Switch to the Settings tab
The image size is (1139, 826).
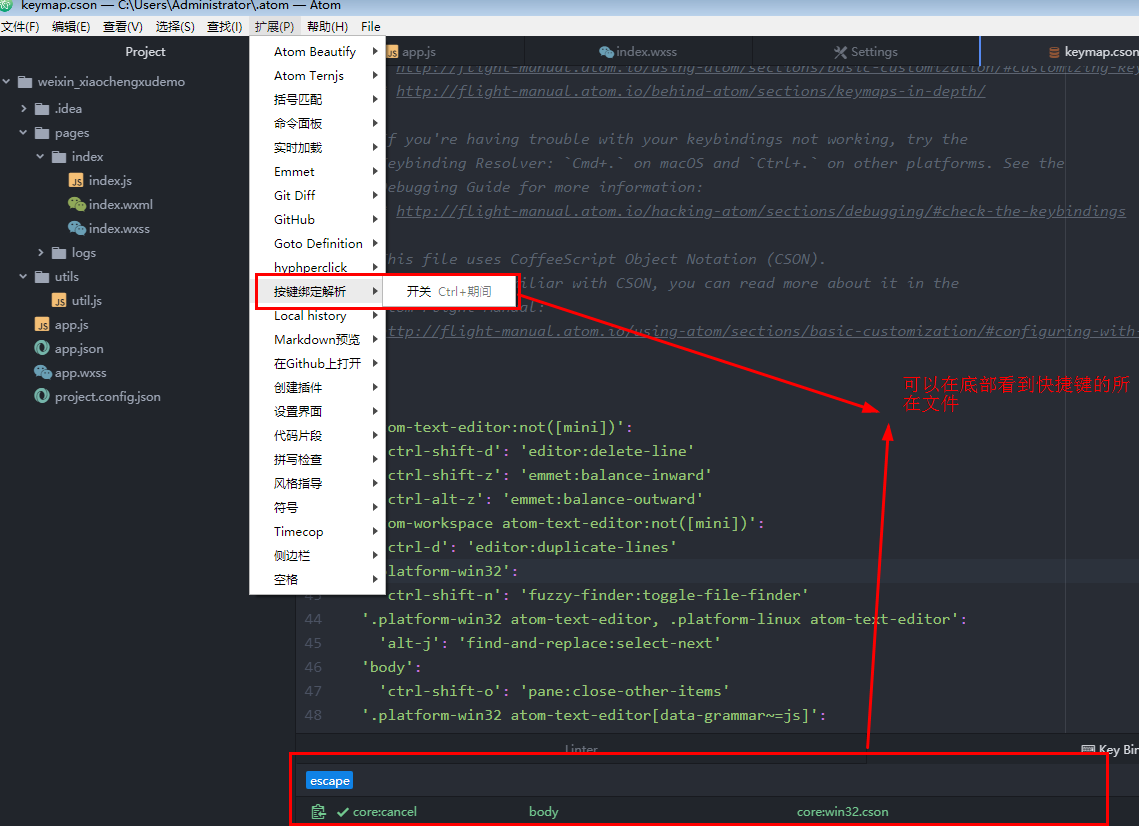click(x=866, y=52)
